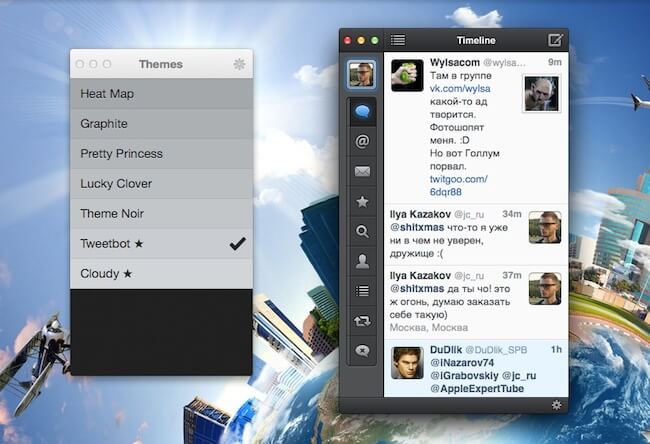The image size is (650, 444).
Task: Choose Graphite from the themes list
Action: (x=161, y=124)
